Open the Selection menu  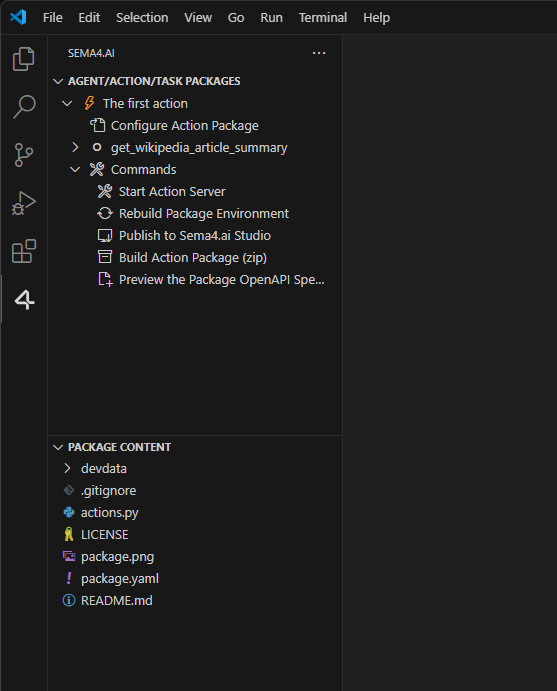(142, 18)
